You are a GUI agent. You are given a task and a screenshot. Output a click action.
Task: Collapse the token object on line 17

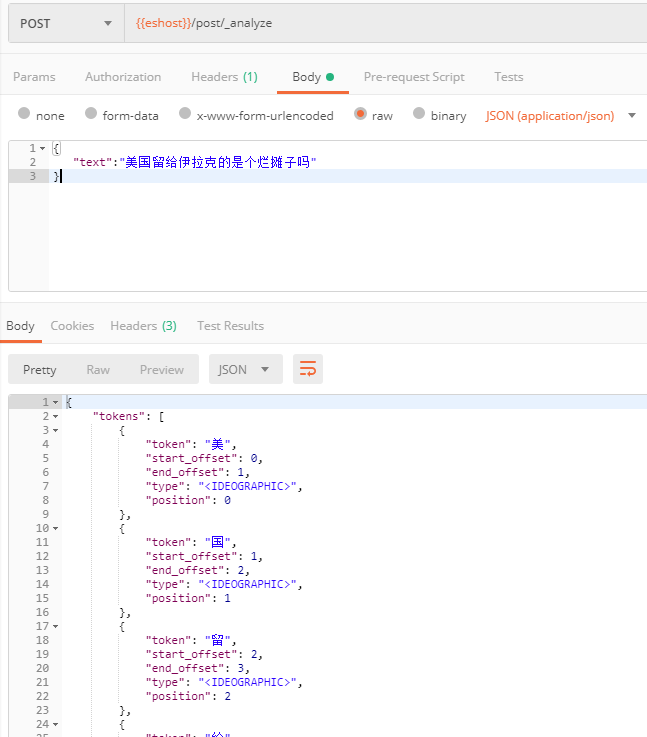tap(55, 627)
